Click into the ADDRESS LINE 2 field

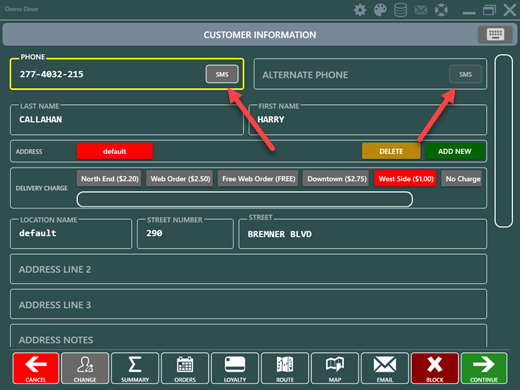[248, 269]
